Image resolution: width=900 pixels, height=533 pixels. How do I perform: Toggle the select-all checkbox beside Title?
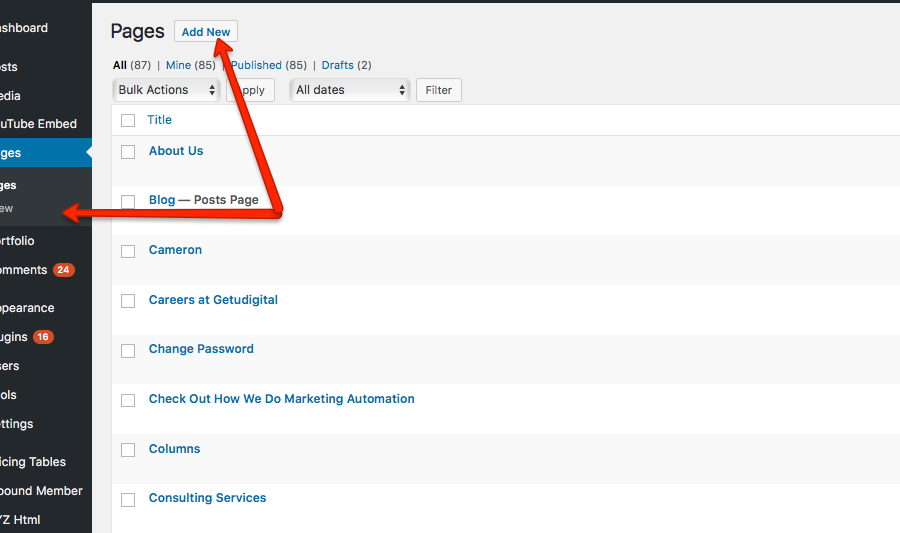point(128,120)
